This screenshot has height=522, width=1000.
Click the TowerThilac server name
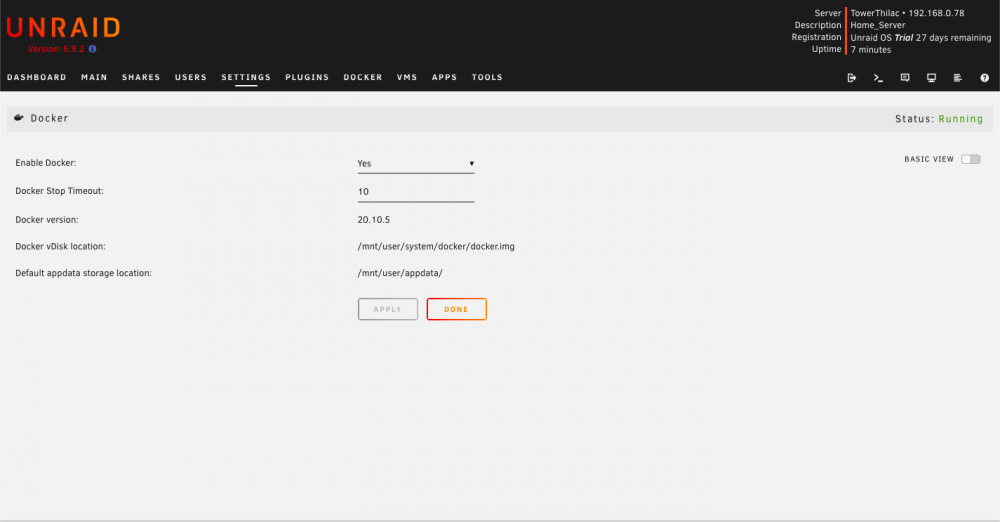click(x=874, y=13)
